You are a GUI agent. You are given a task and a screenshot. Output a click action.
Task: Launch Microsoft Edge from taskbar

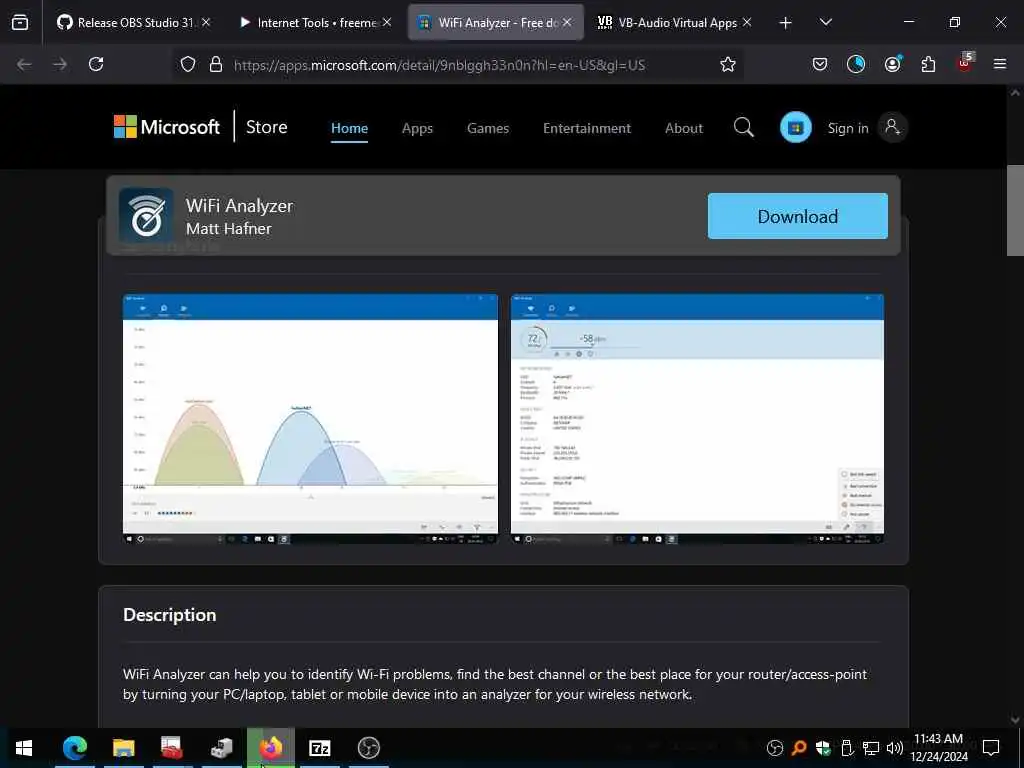(74, 748)
